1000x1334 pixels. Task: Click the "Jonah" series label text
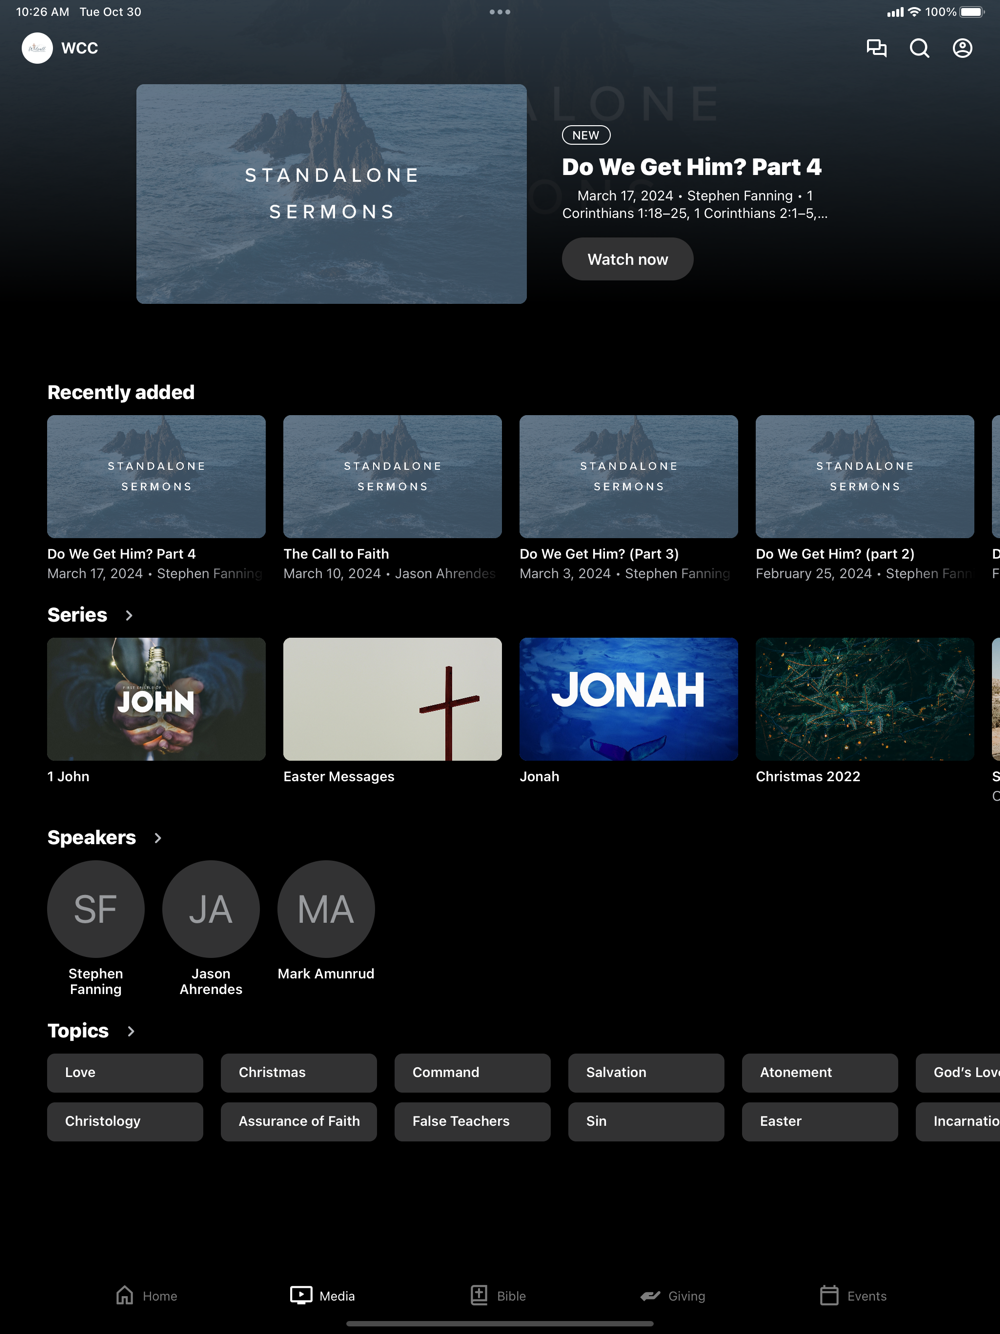point(539,777)
